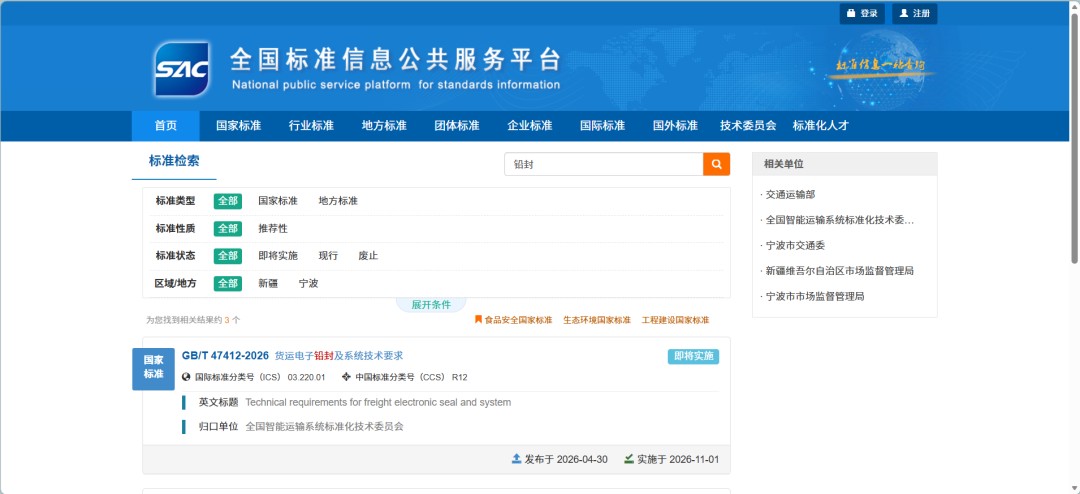Open related unit 交通运输部

tap(791, 195)
